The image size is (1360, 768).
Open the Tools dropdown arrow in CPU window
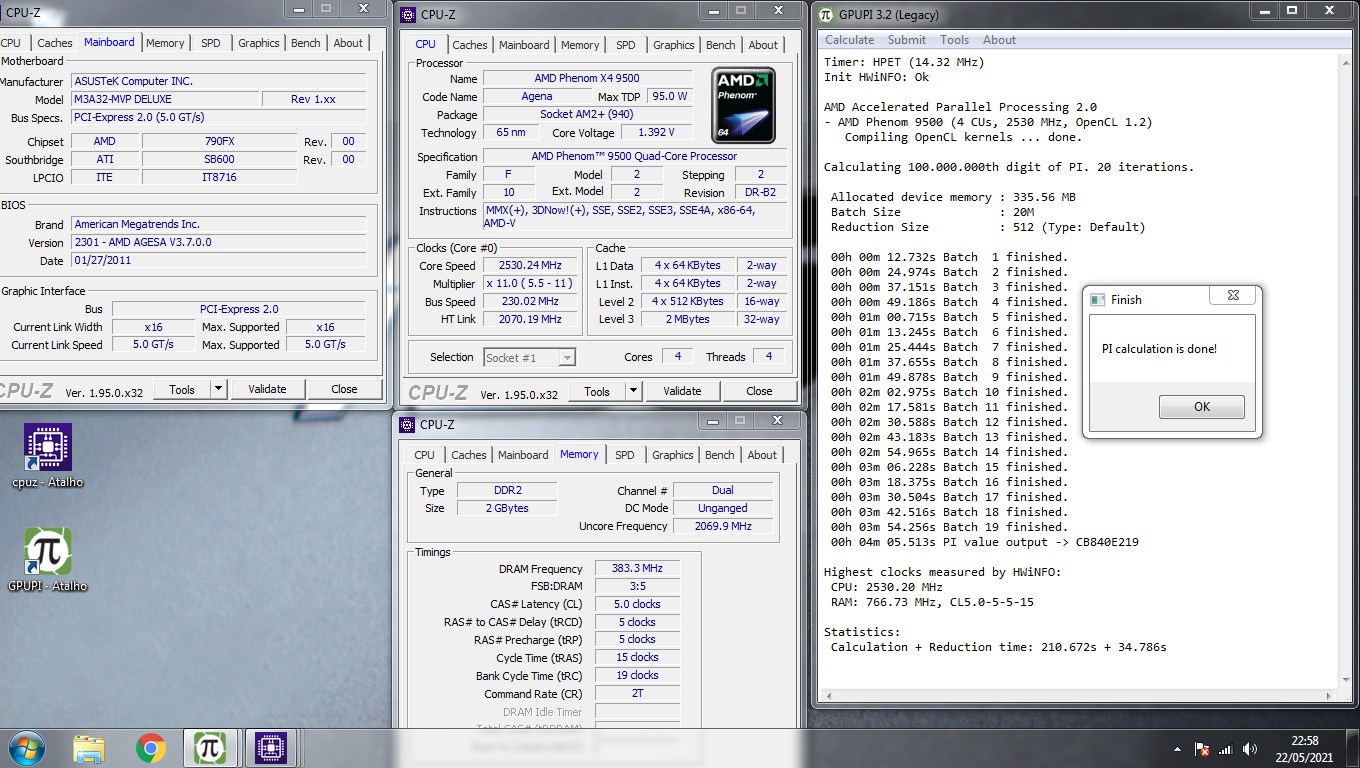[634, 391]
